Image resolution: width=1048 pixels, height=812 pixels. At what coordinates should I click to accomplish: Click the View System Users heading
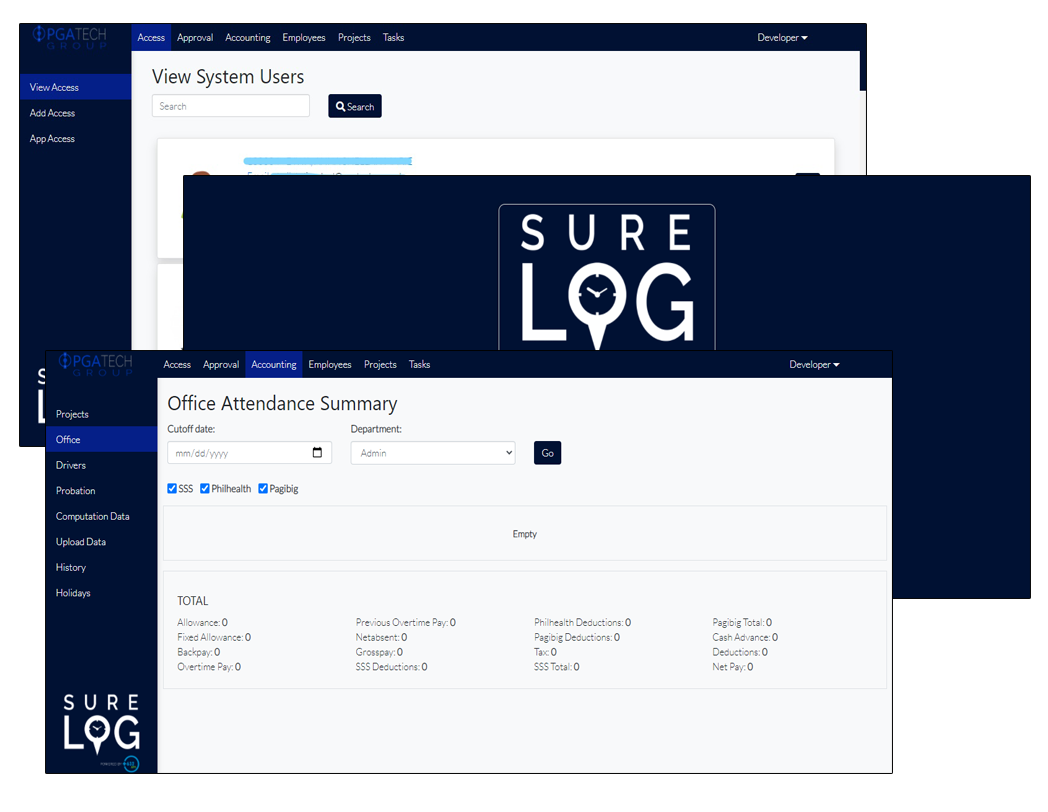(x=228, y=77)
